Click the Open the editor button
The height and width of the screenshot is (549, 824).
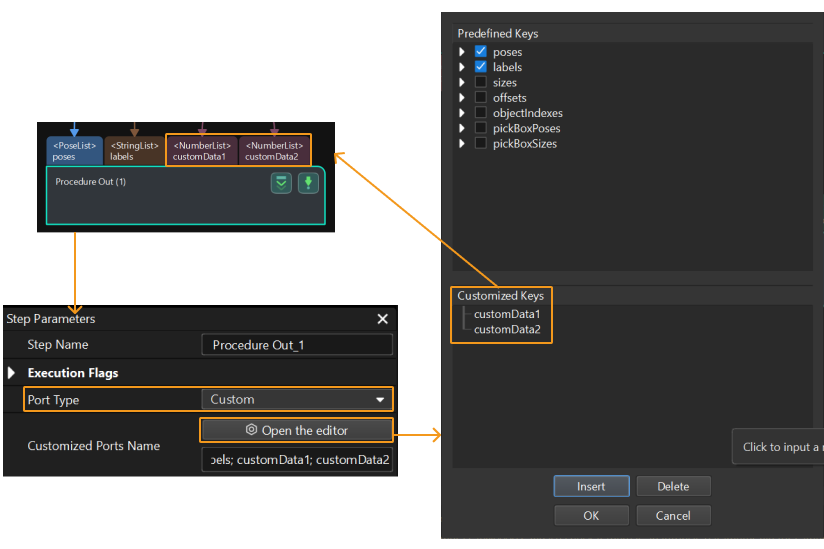pos(296,430)
